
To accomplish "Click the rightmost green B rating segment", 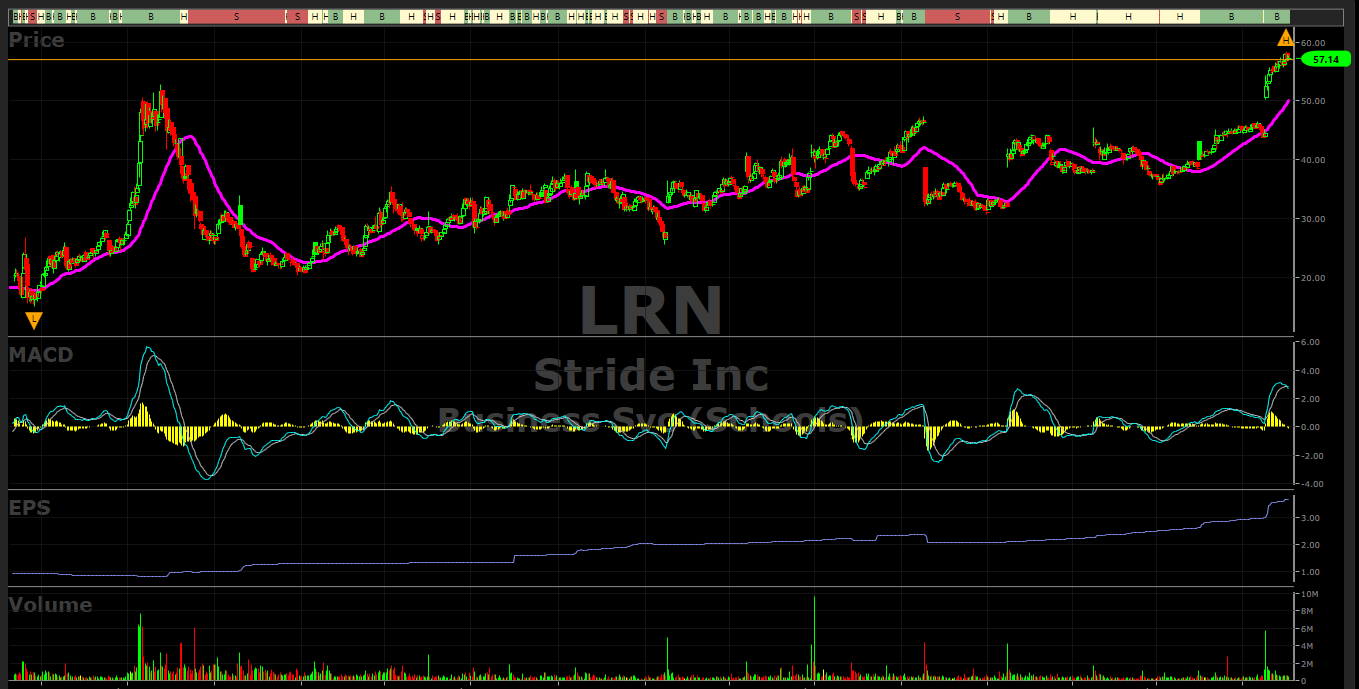I will click(x=1276, y=17).
